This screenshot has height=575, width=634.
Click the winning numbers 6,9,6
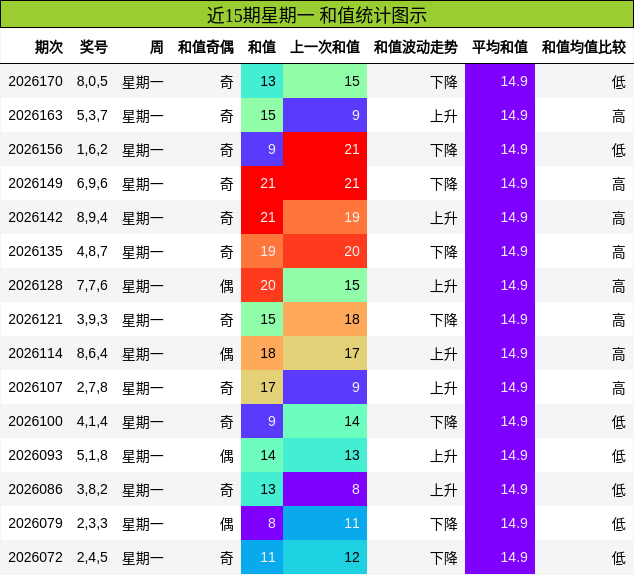tap(92, 183)
